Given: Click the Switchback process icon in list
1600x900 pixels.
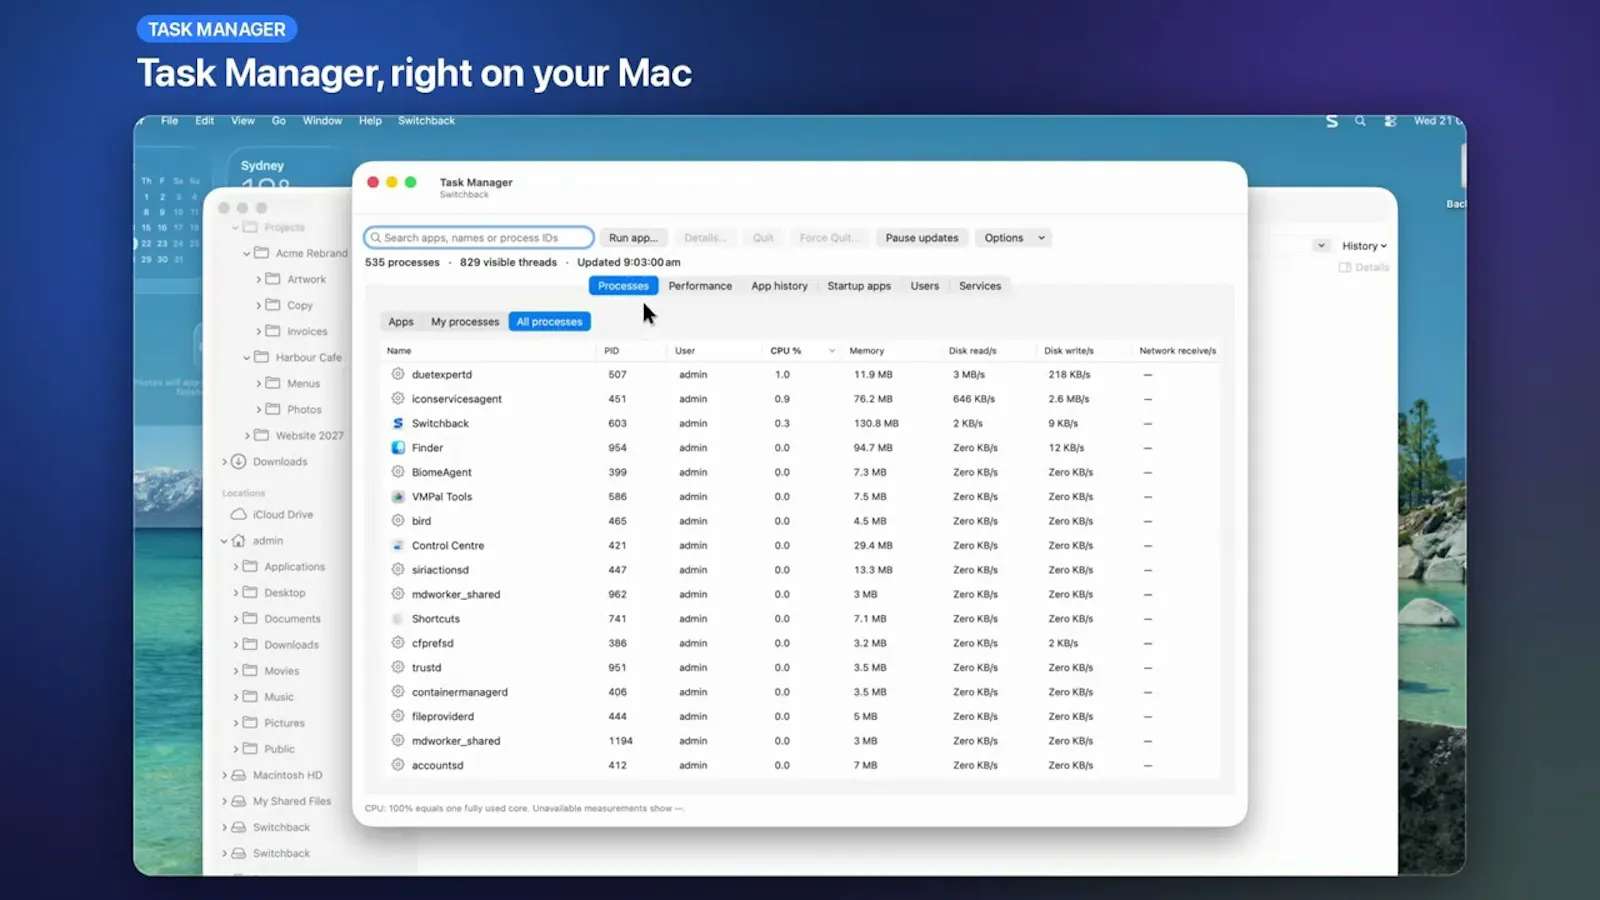Looking at the screenshot, I should (x=398, y=423).
